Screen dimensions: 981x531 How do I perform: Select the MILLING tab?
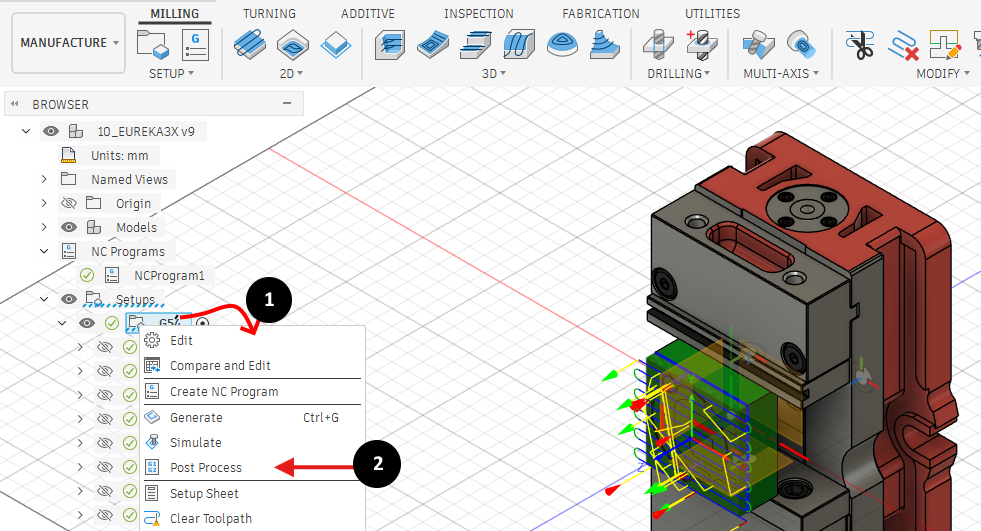[x=175, y=13]
